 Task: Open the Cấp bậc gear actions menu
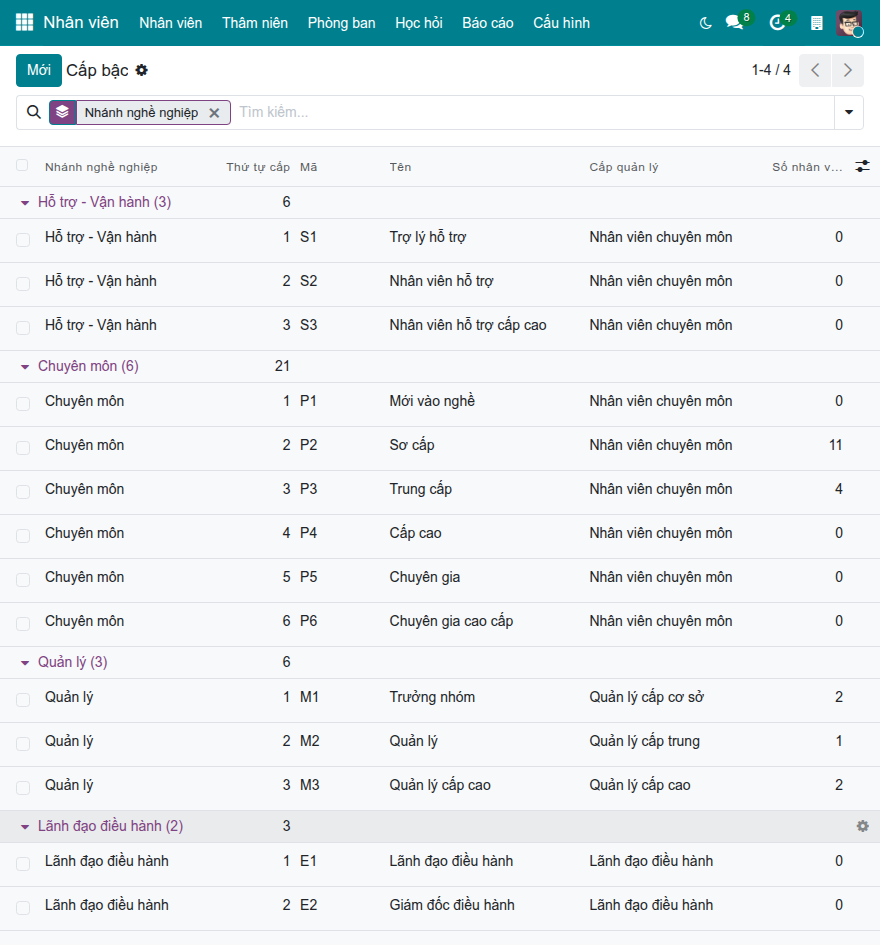142,71
